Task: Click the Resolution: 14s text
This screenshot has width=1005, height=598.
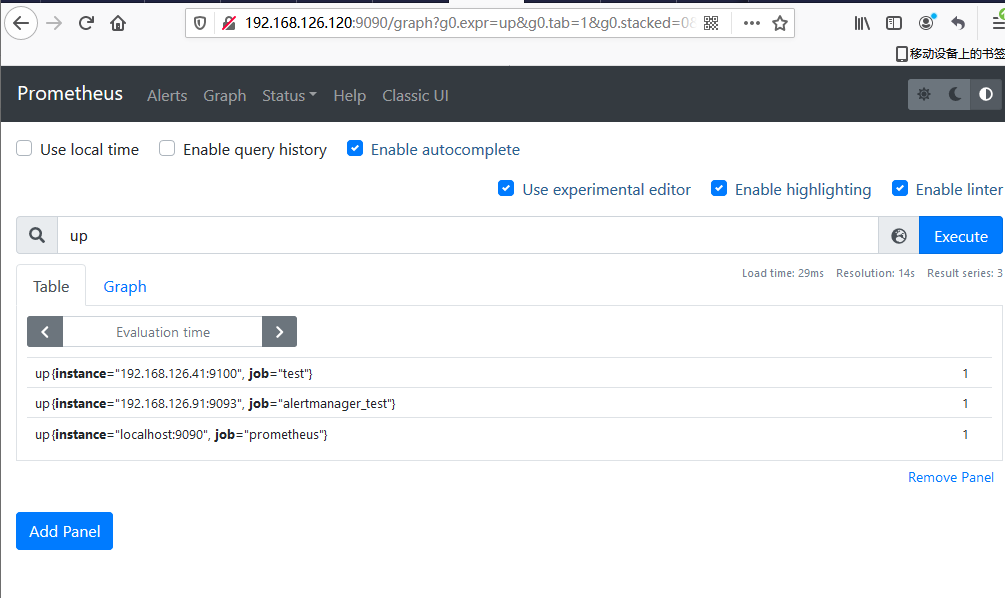Action: (875, 273)
